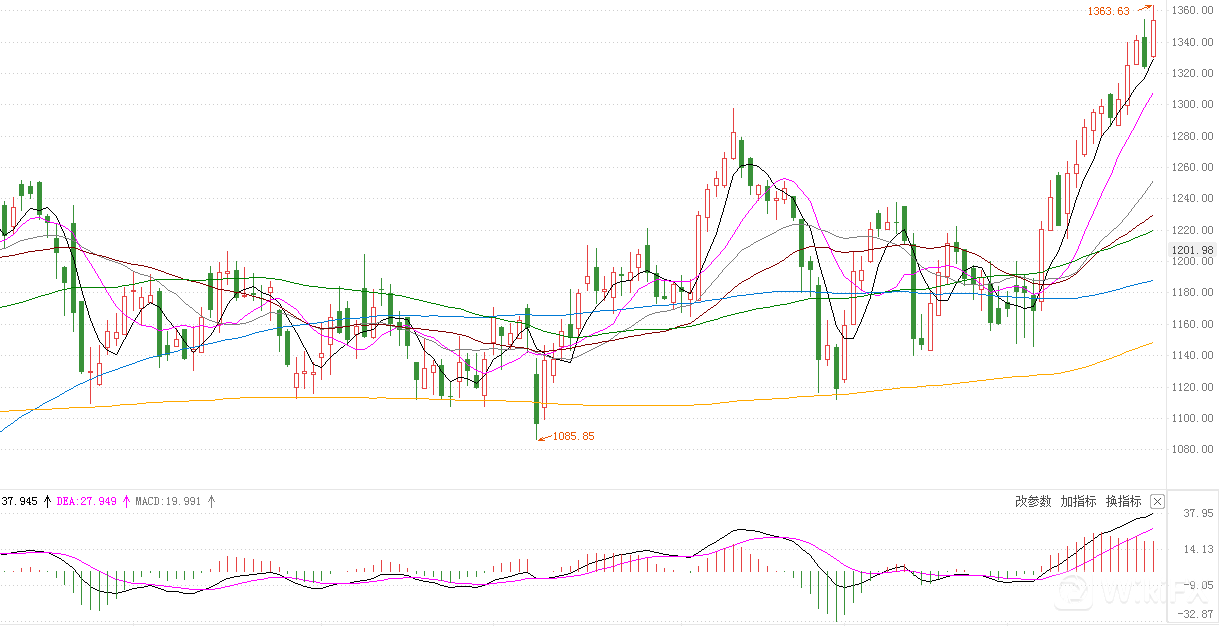Viewport: 1219px width, 626px height.
Task: Click the up arrow after the MACD:19.991 value
Action: point(211,501)
